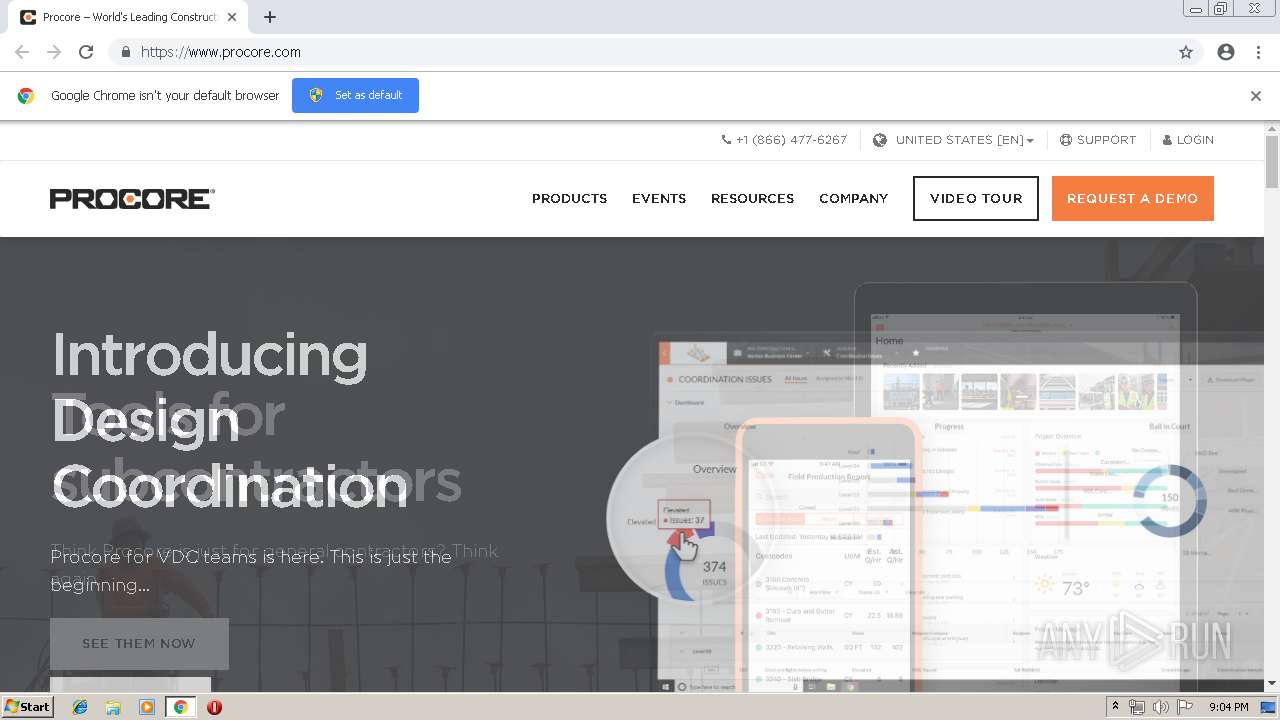Image resolution: width=1280 pixels, height=720 pixels.
Task: Click the globe icon beside United States
Action: 880,140
